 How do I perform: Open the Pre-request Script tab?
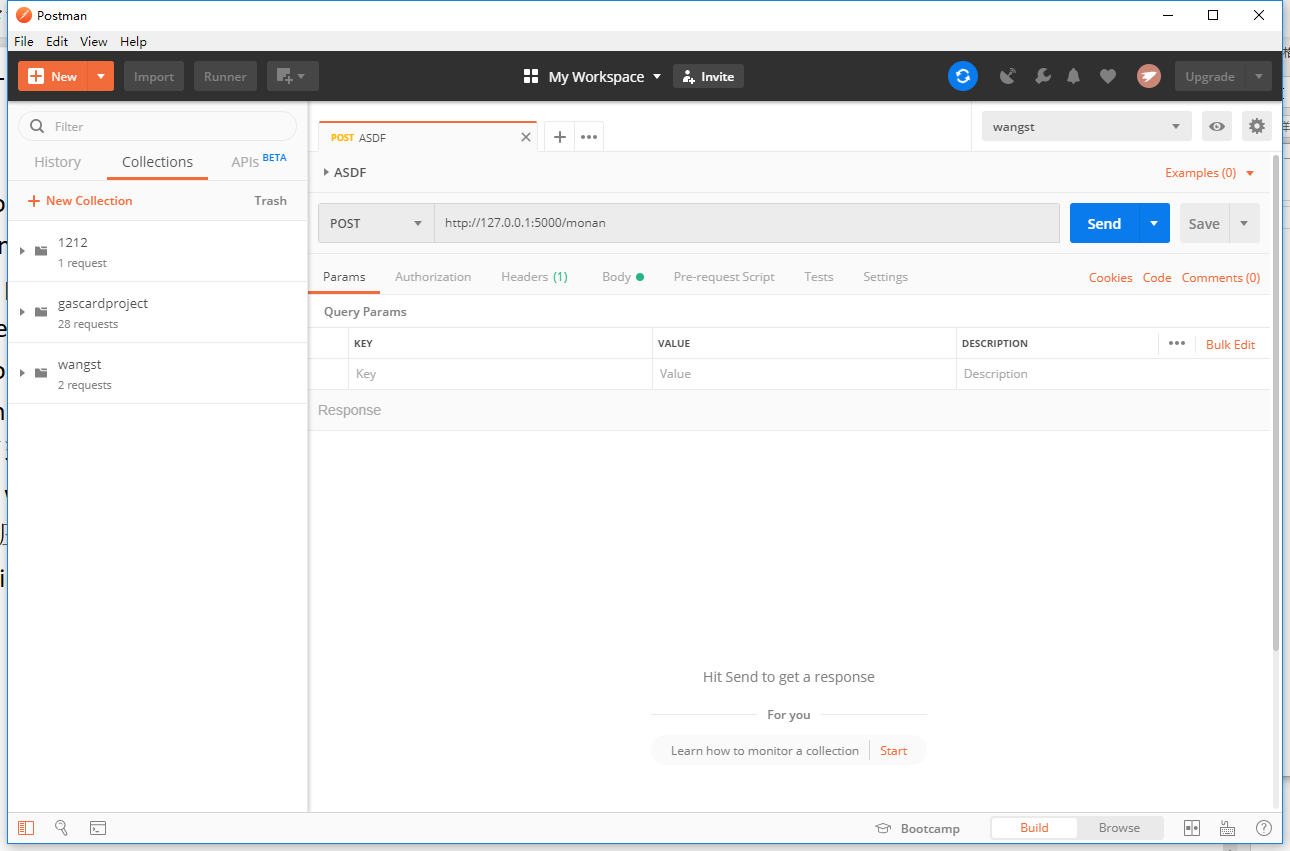724,277
